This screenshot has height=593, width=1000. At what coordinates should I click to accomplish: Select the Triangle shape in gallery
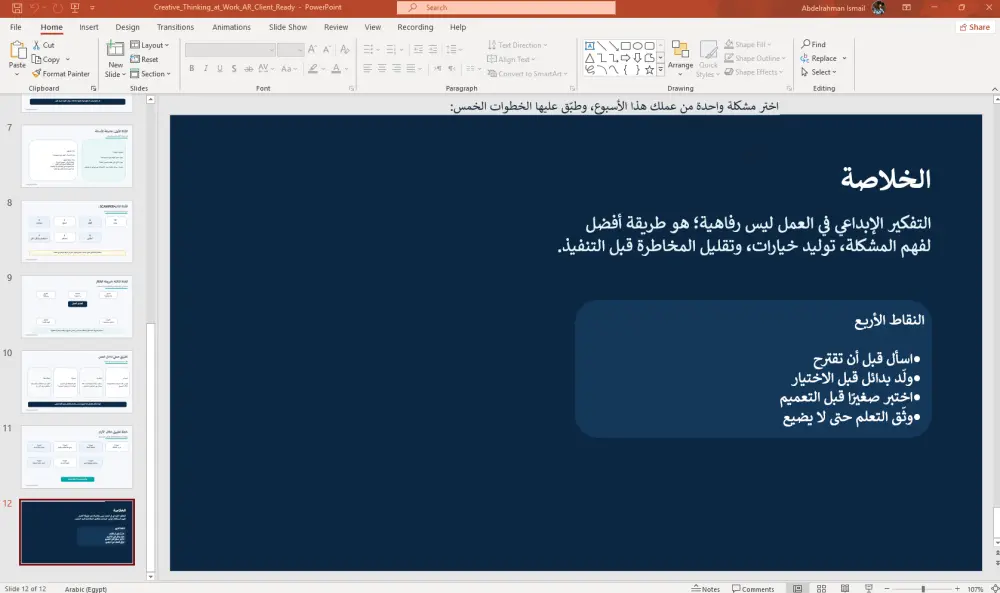click(x=590, y=58)
